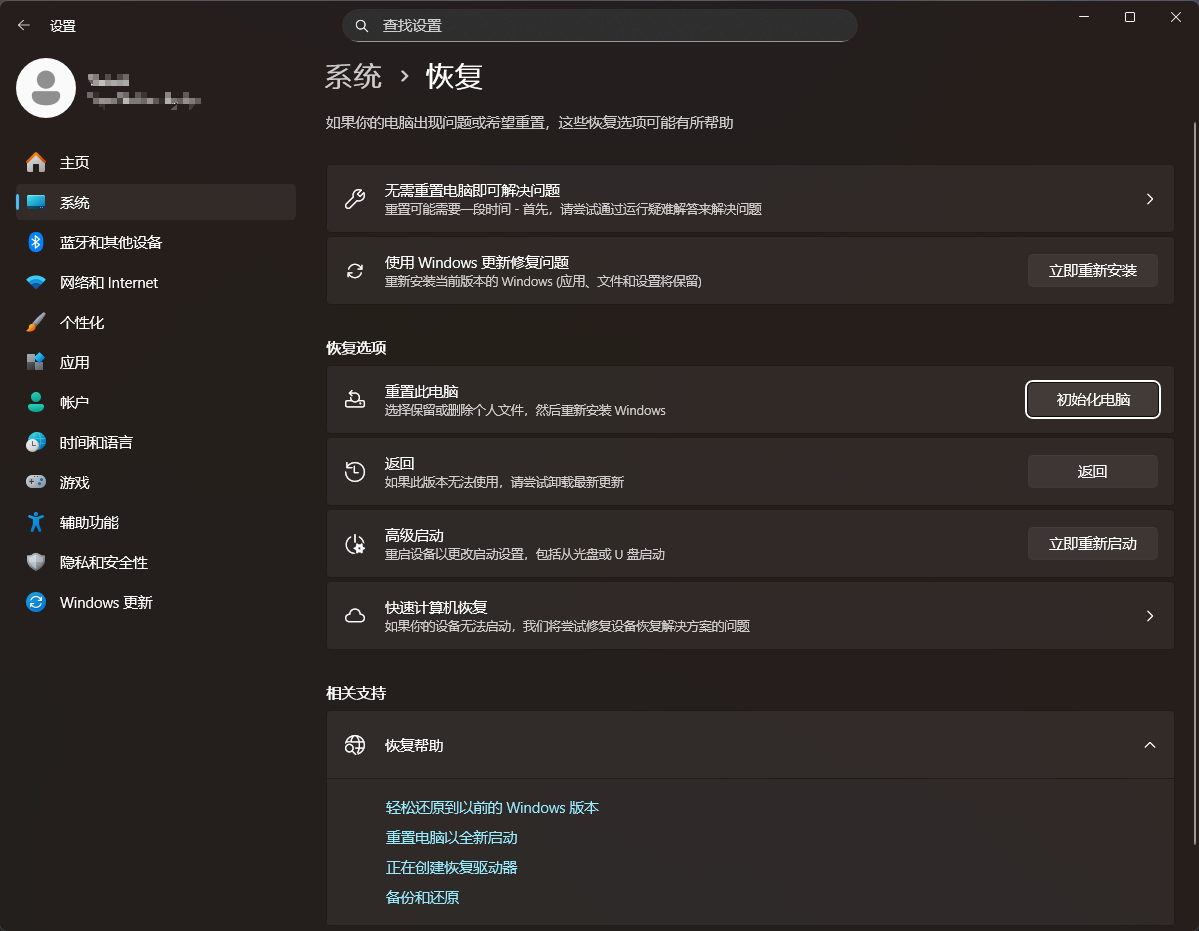This screenshot has height=931, width=1199.
Task: Click the Bluetooth icon in the sidebar
Action: 36,242
